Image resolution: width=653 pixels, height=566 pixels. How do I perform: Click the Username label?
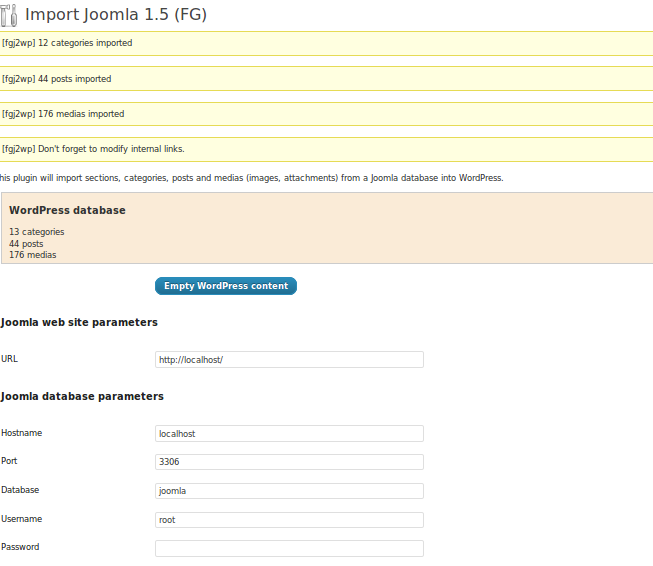(x=22, y=519)
